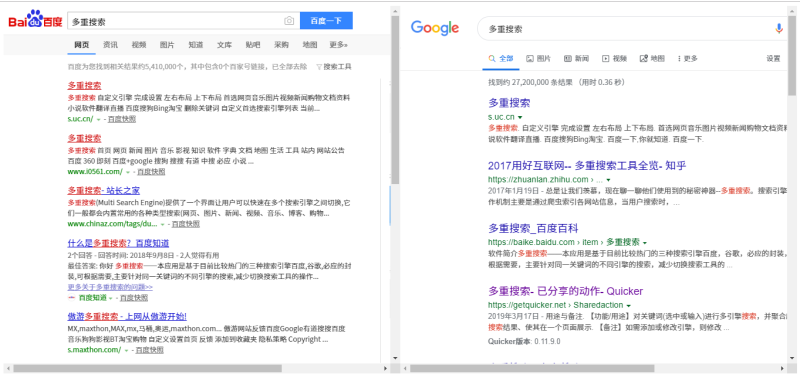The image size is (800, 374).
Task: Click Baidu pane vertical scrollbar thumb
Action: tap(395, 99)
